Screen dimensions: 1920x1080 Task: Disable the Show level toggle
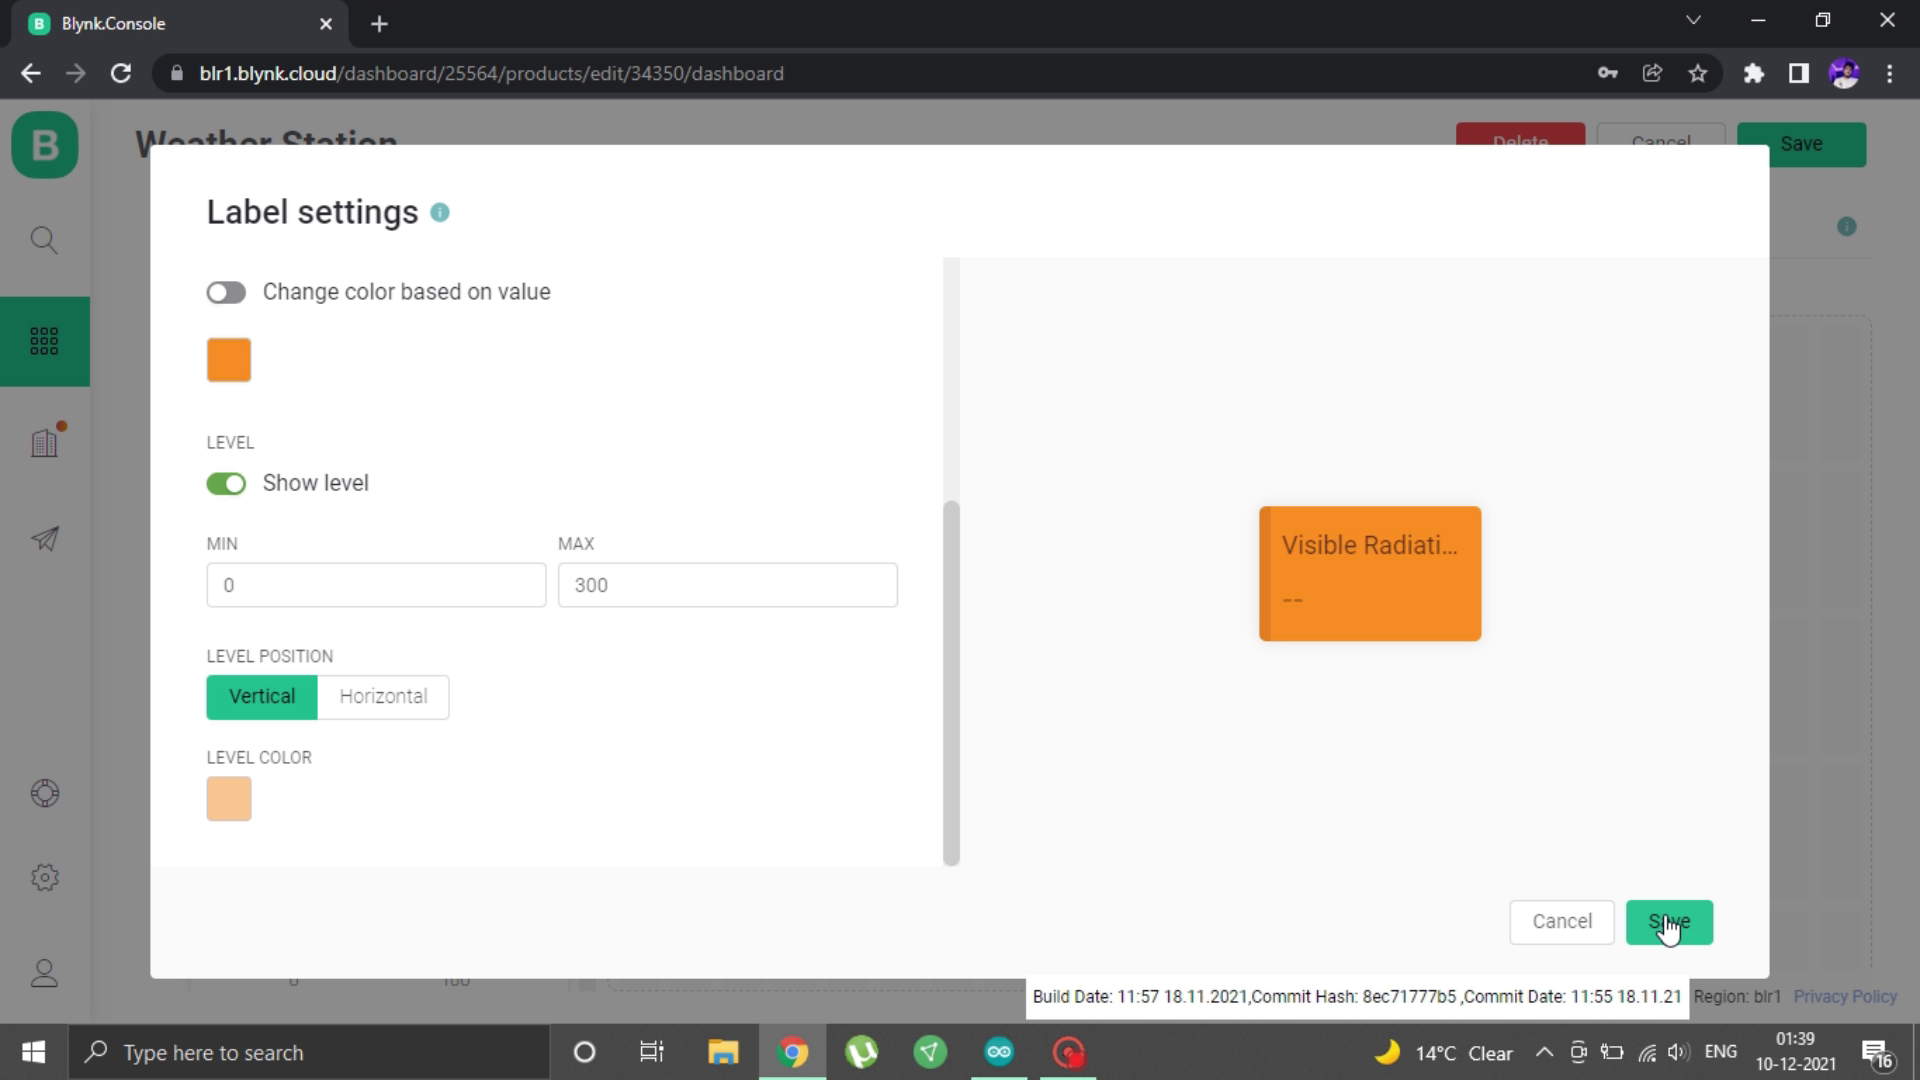(225, 481)
